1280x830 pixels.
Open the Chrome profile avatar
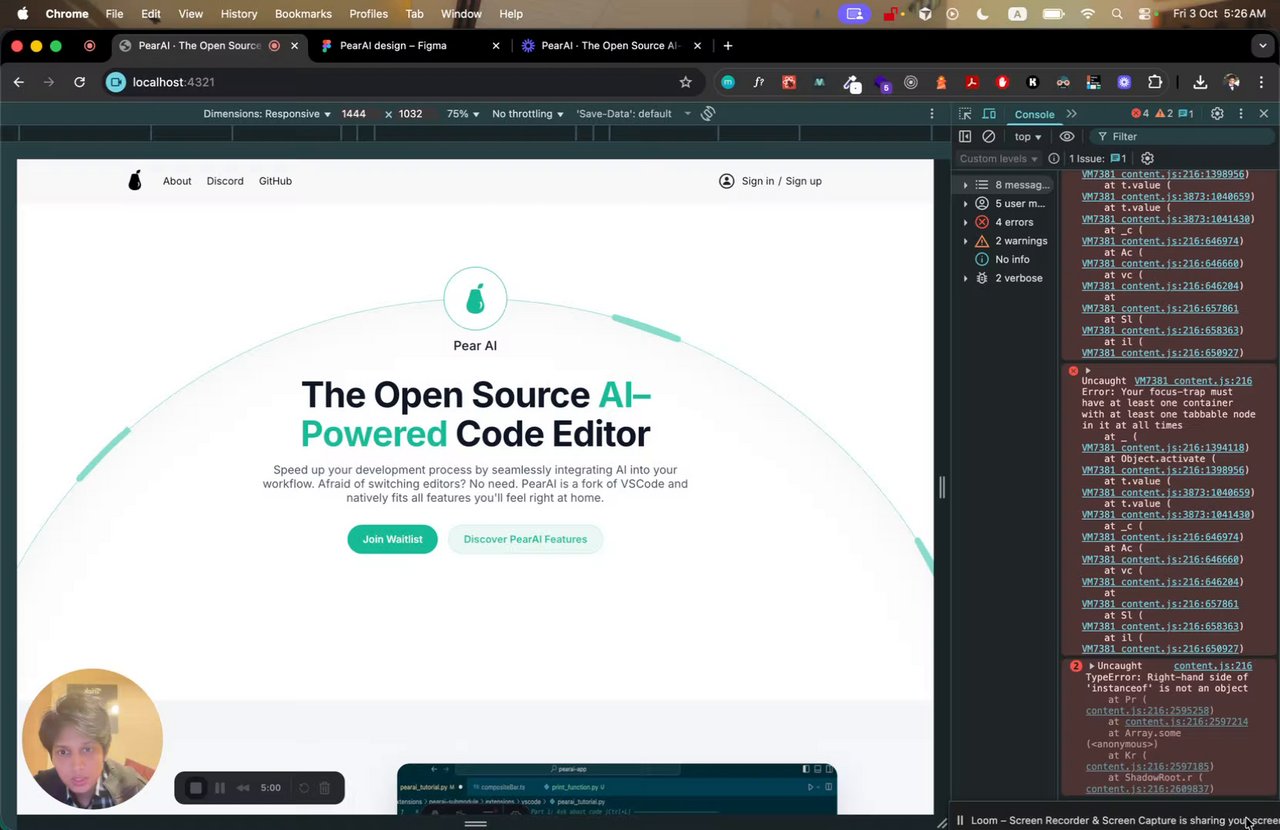point(1232,82)
